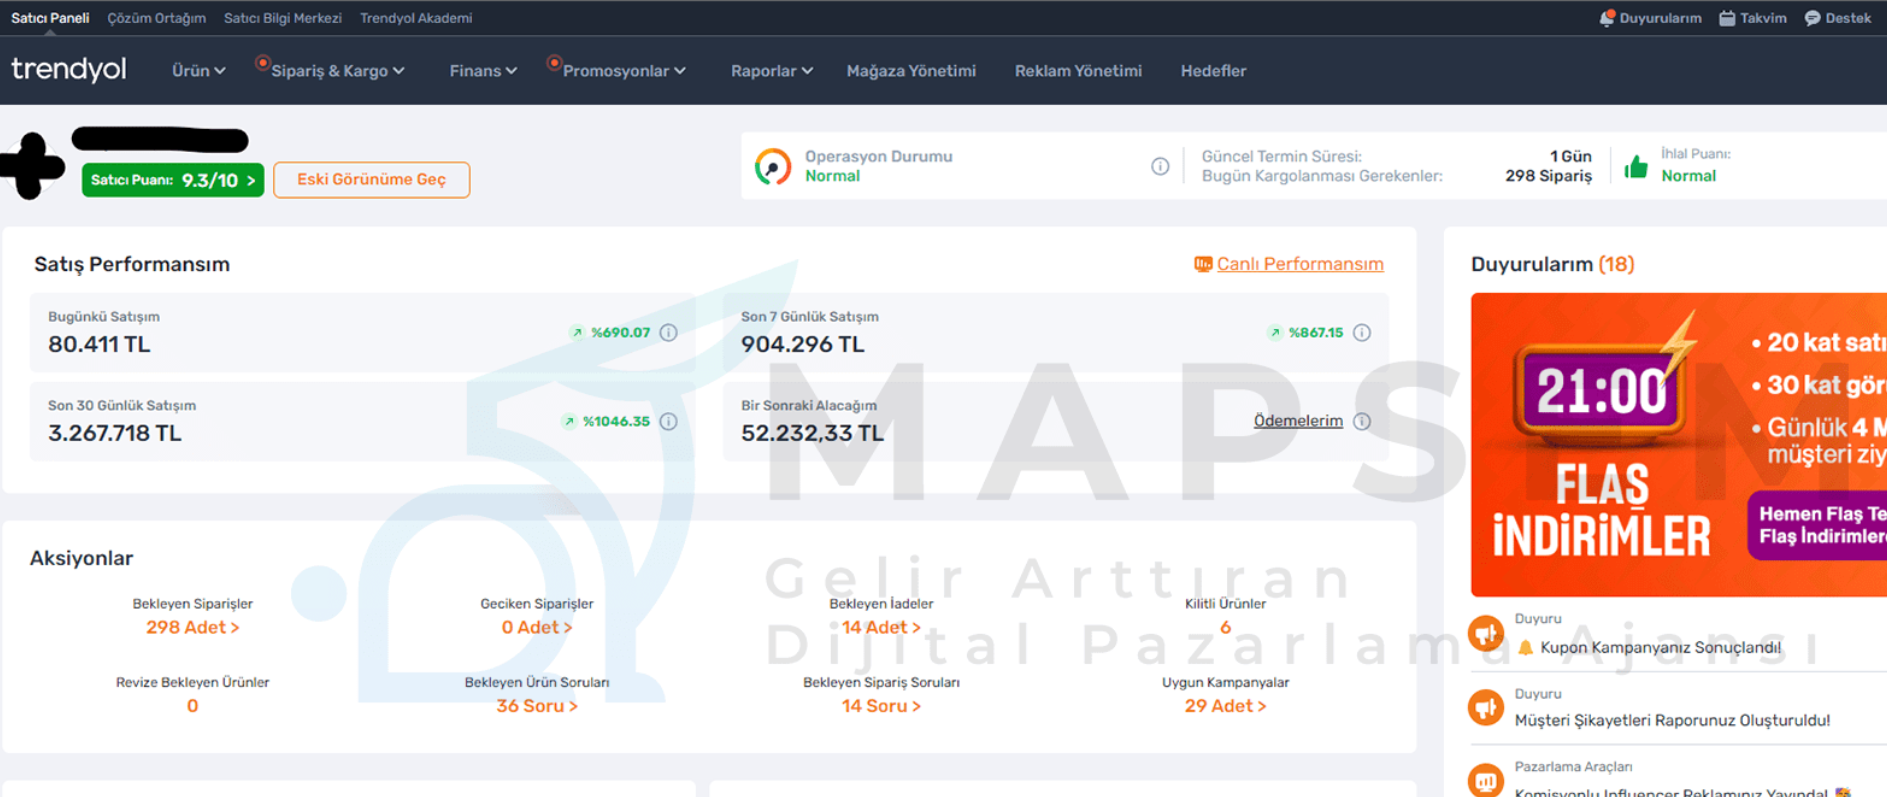The image size is (1887, 797).
Task: Open Uygun Kampanyalar 29 Adet
Action: [1225, 706]
